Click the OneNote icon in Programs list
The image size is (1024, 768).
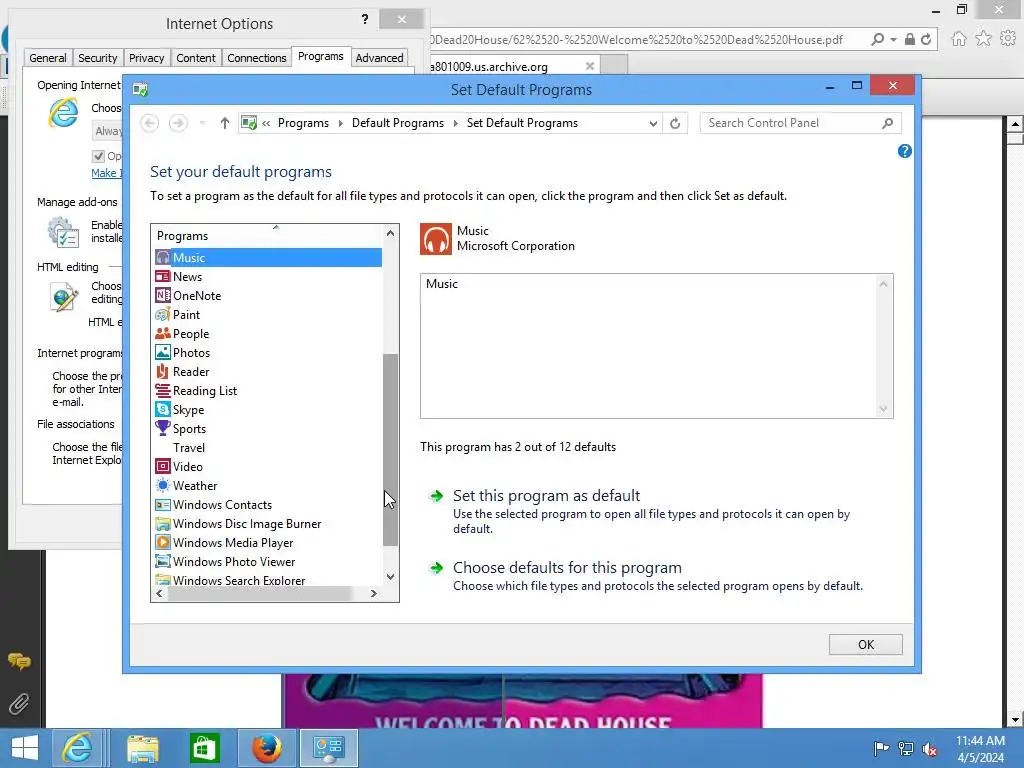point(163,295)
